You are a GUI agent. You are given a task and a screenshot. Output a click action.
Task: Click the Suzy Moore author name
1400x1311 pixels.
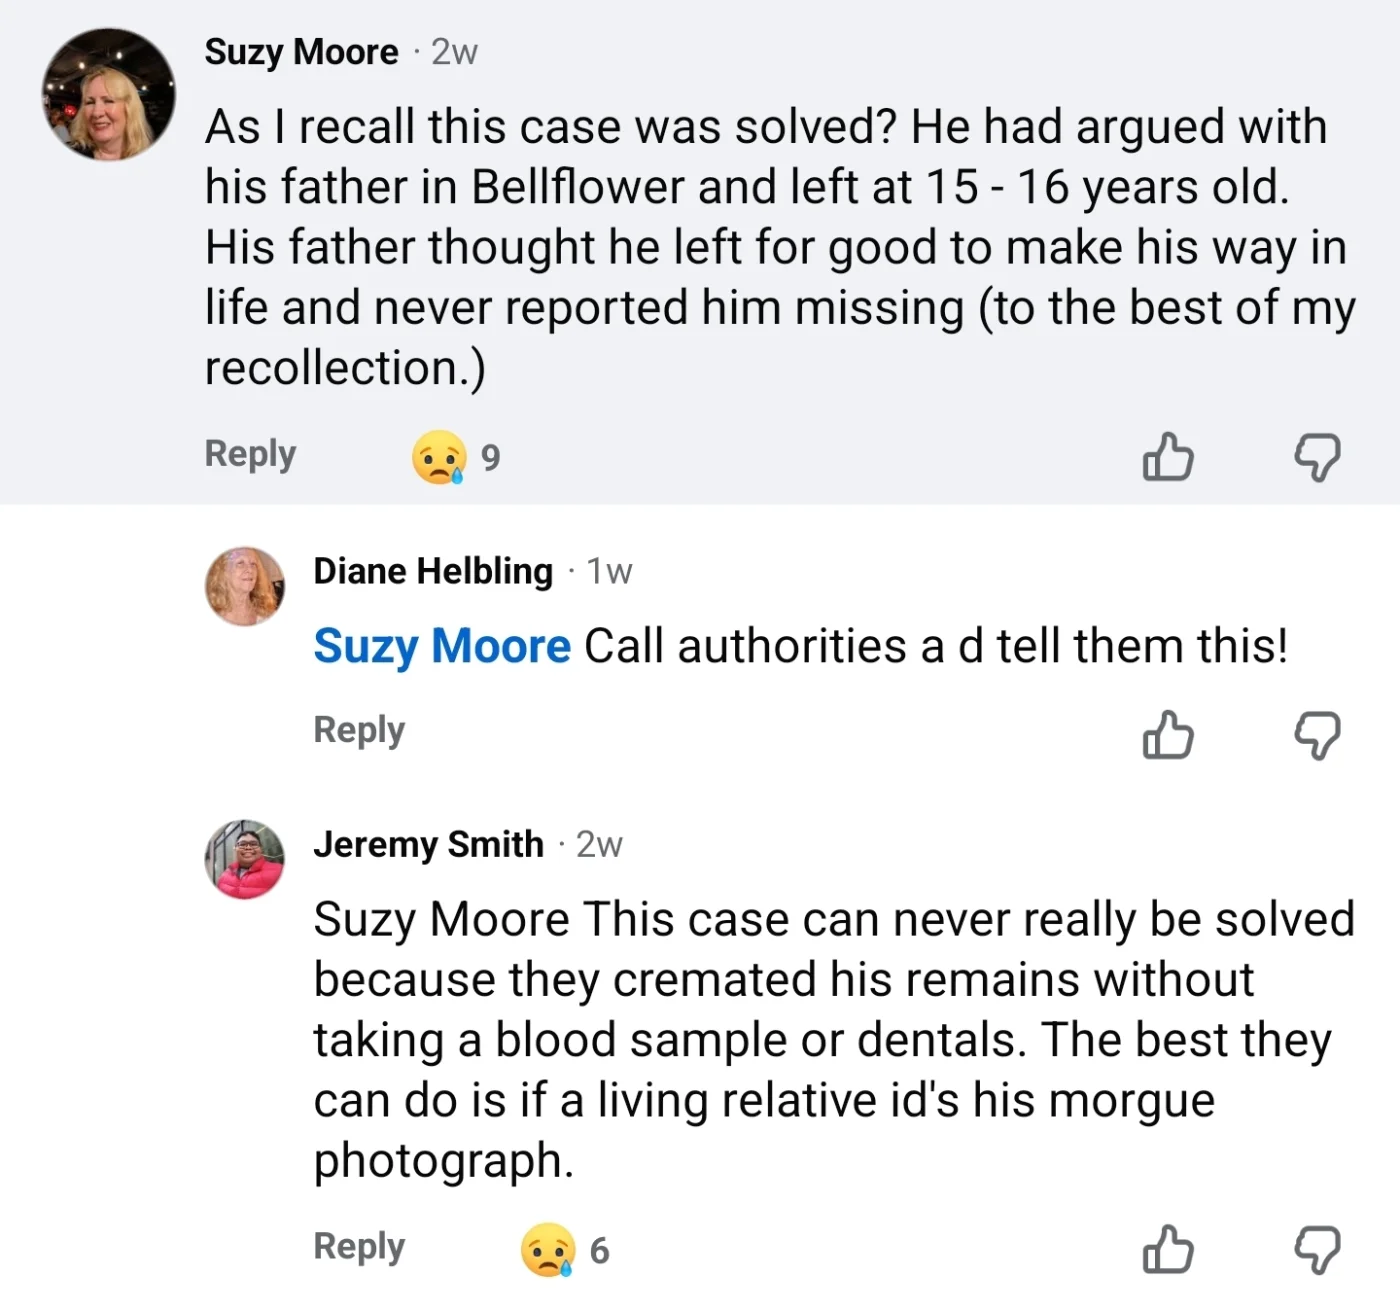[301, 52]
